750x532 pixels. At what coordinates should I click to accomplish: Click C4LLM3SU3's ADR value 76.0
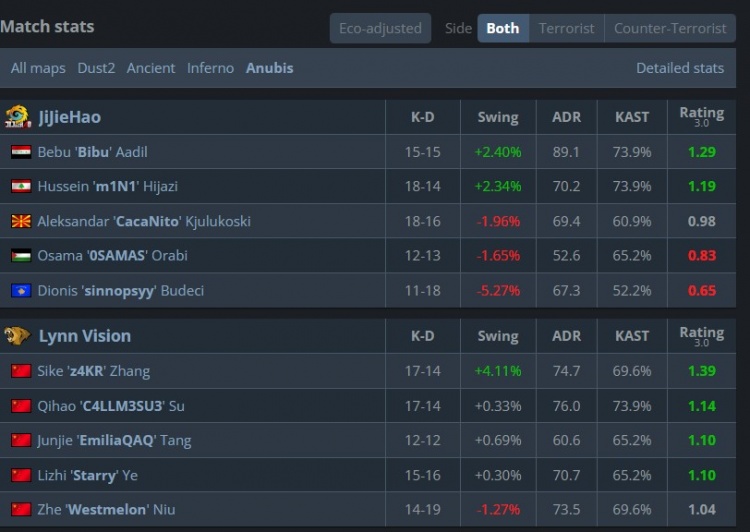click(566, 406)
